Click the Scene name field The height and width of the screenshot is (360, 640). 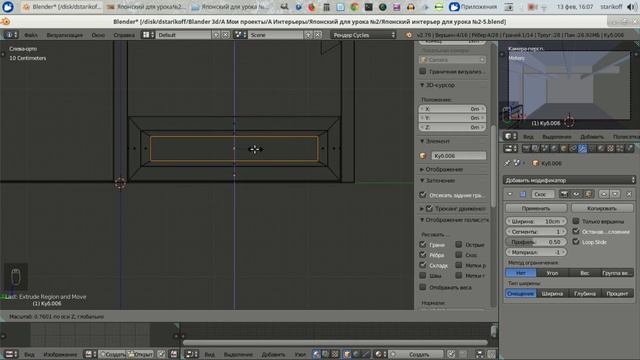[x=276, y=35]
